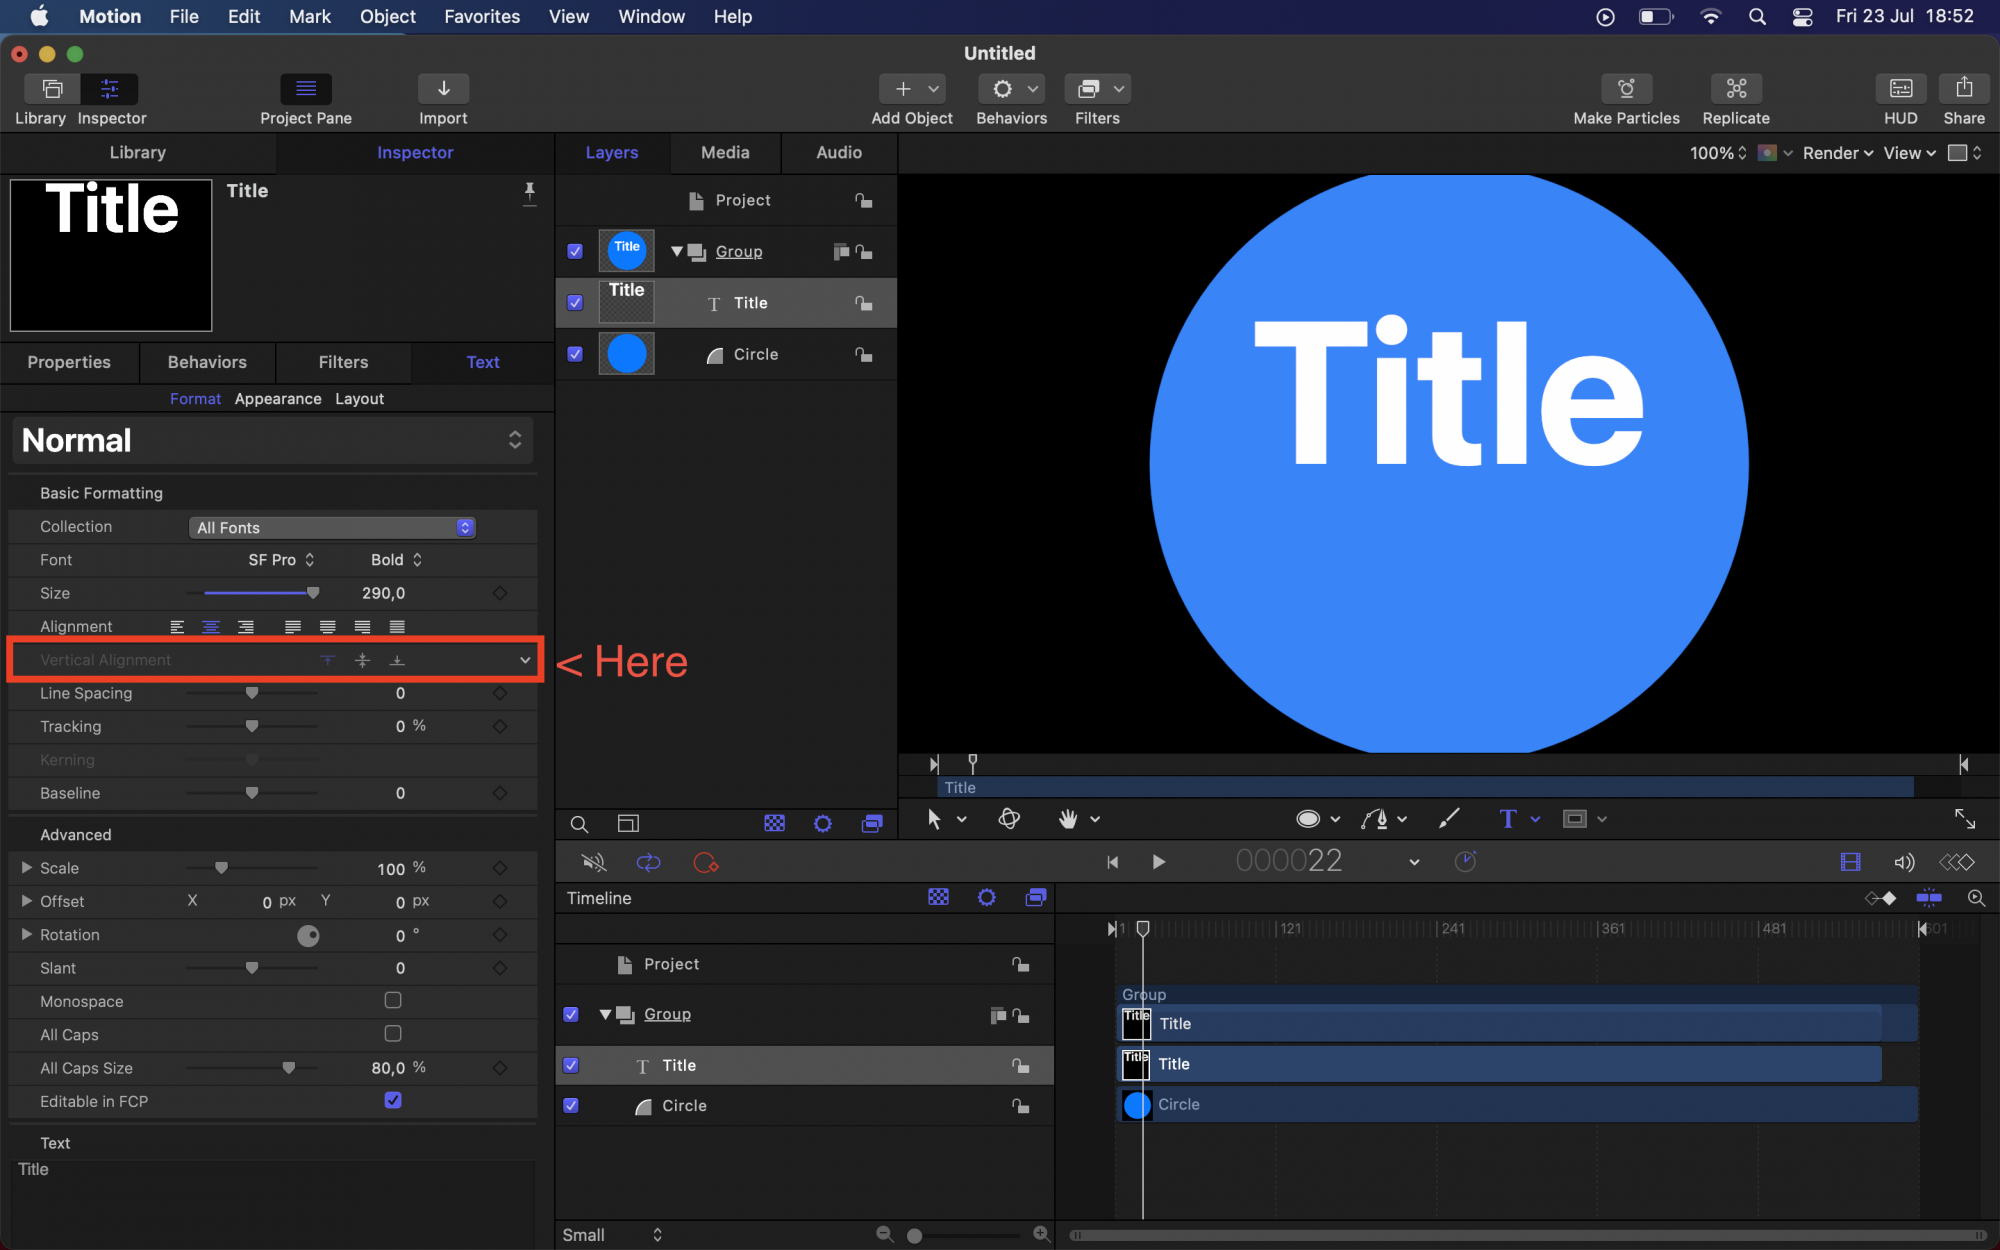Pin the Inspector with pin icon
The width and height of the screenshot is (2000, 1250).
(529, 192)
